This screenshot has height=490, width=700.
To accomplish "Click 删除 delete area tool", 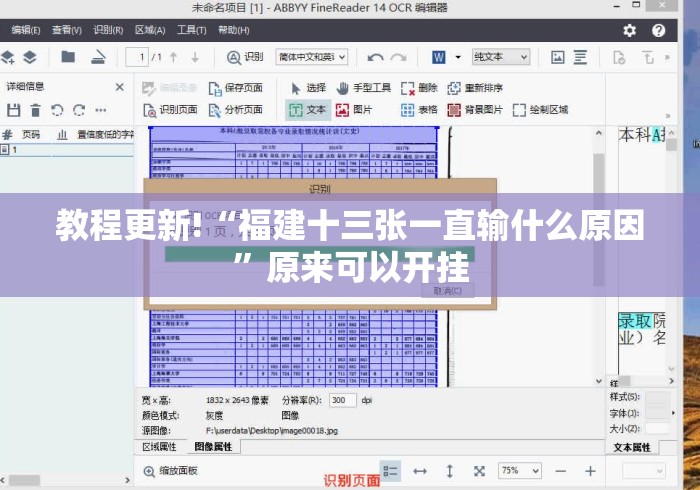I will [419, 88].
